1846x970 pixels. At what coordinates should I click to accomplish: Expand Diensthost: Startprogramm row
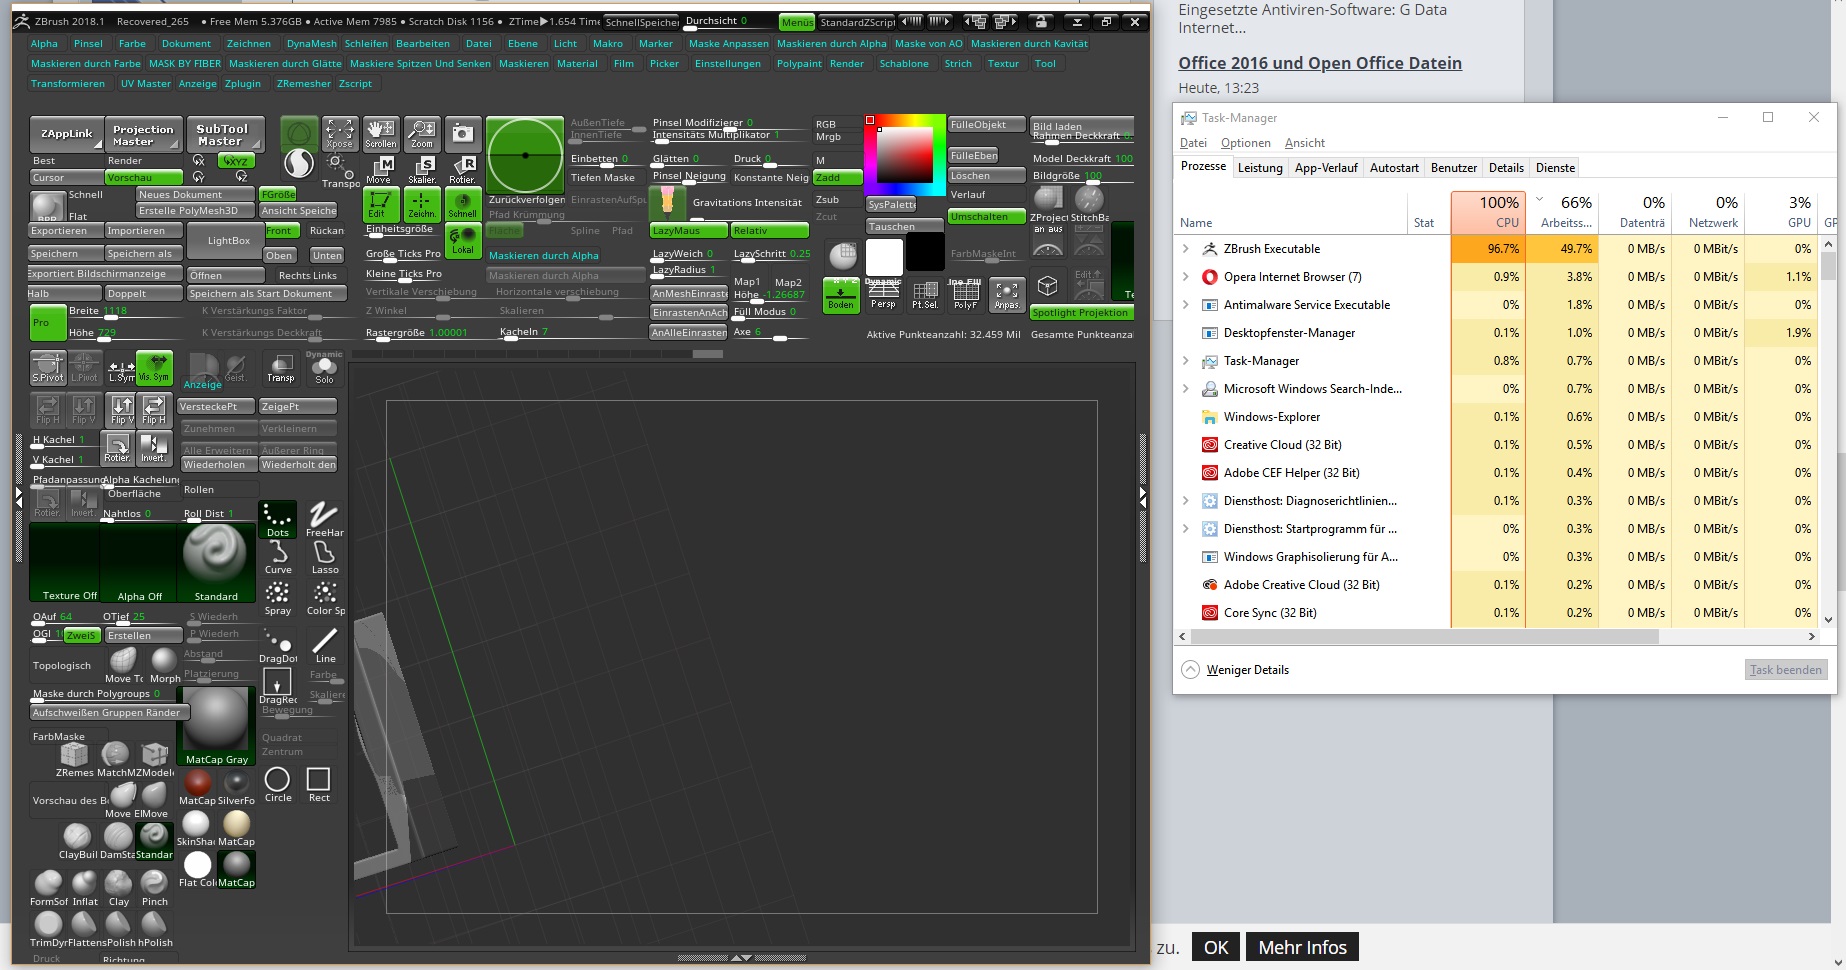click(x=1186, y=529)
